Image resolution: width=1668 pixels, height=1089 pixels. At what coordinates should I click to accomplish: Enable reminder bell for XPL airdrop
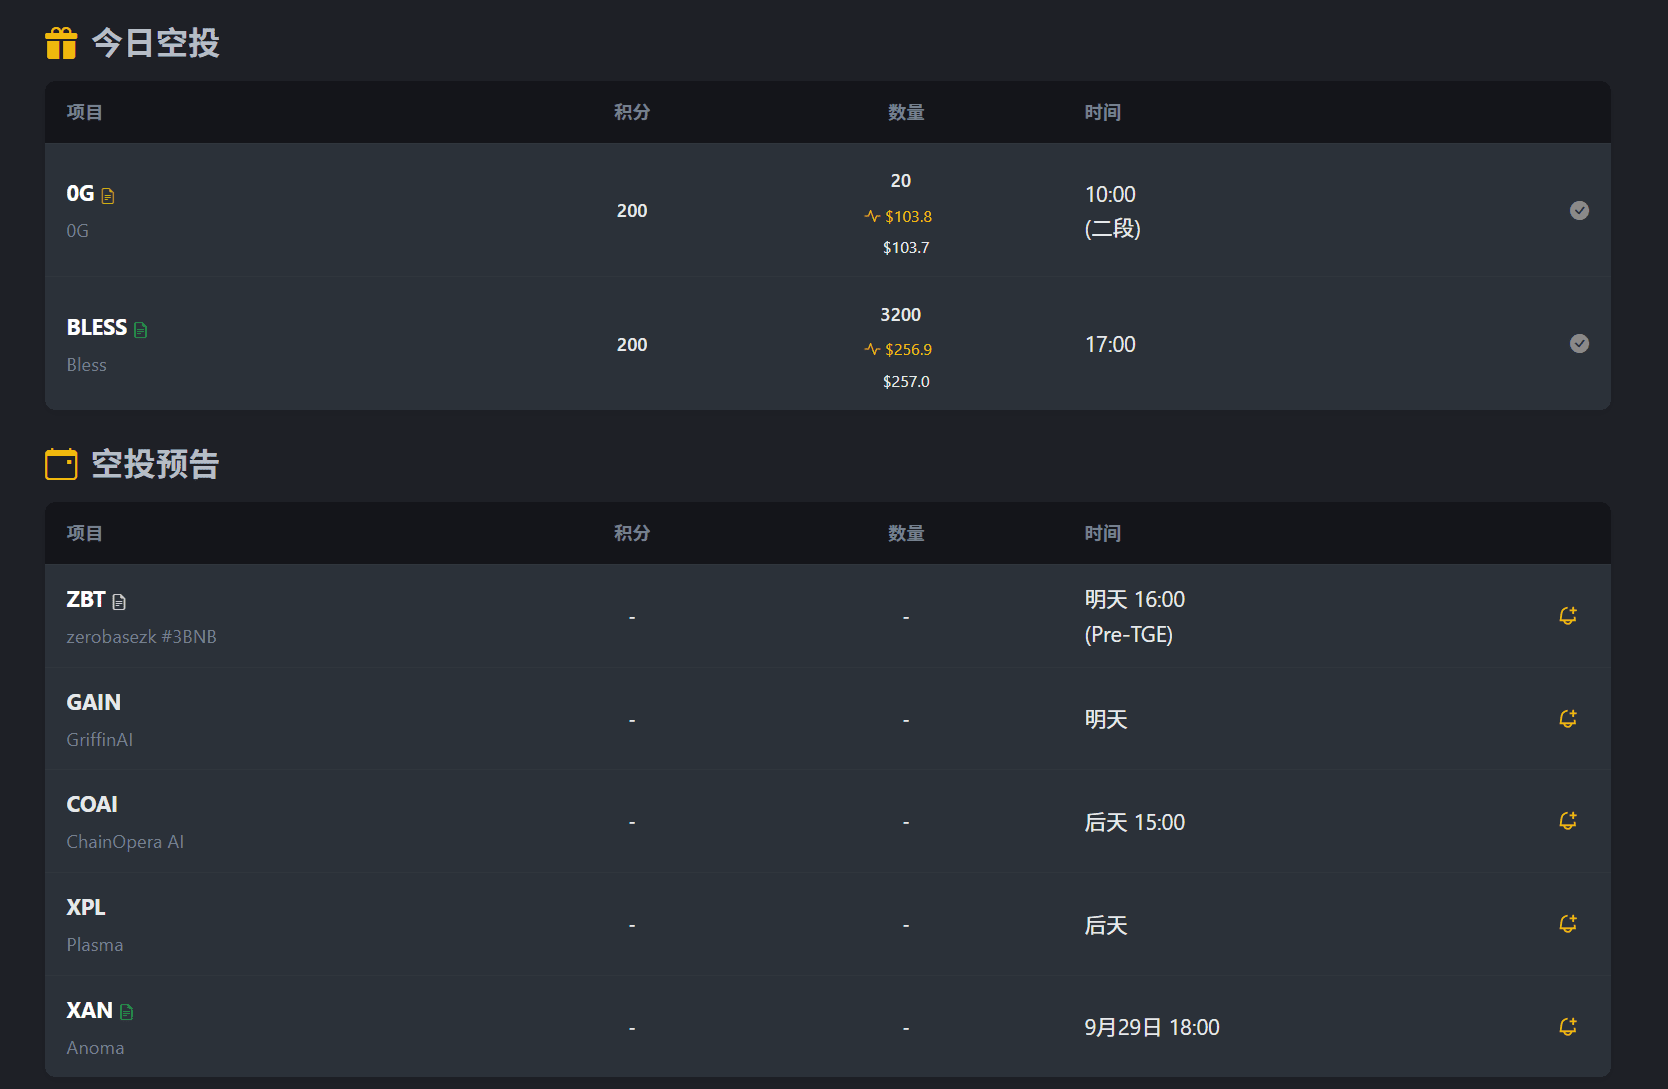tap(1567, 924)
